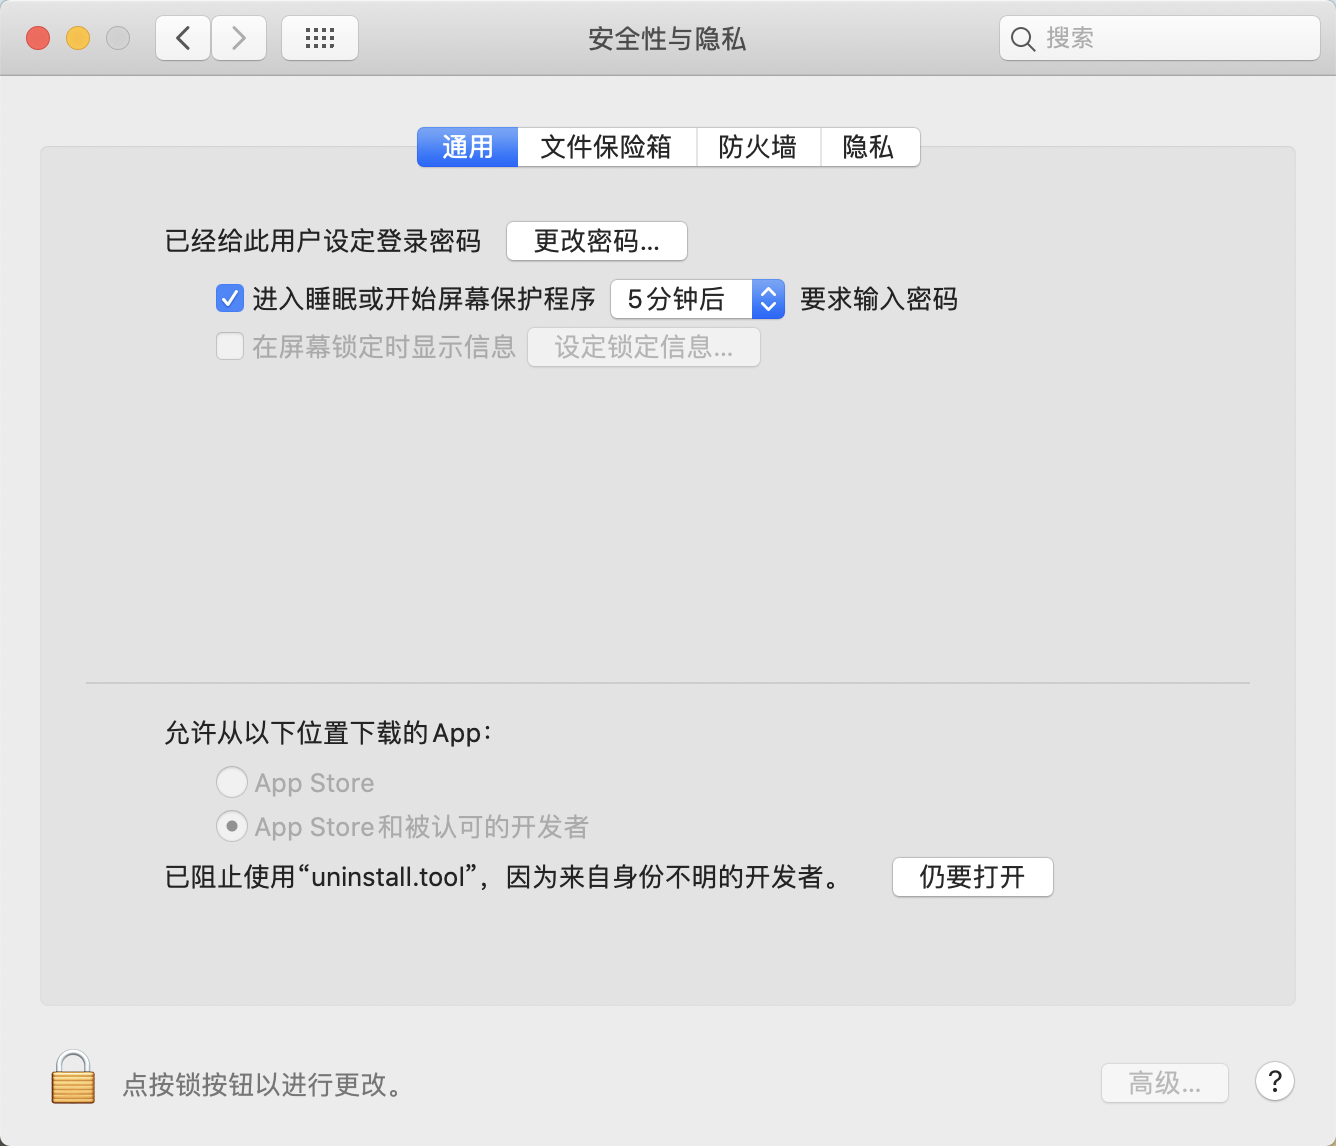Click the 更改密码… button
This screenshot has width=1336, height=1146.
[x=597, y=241]
